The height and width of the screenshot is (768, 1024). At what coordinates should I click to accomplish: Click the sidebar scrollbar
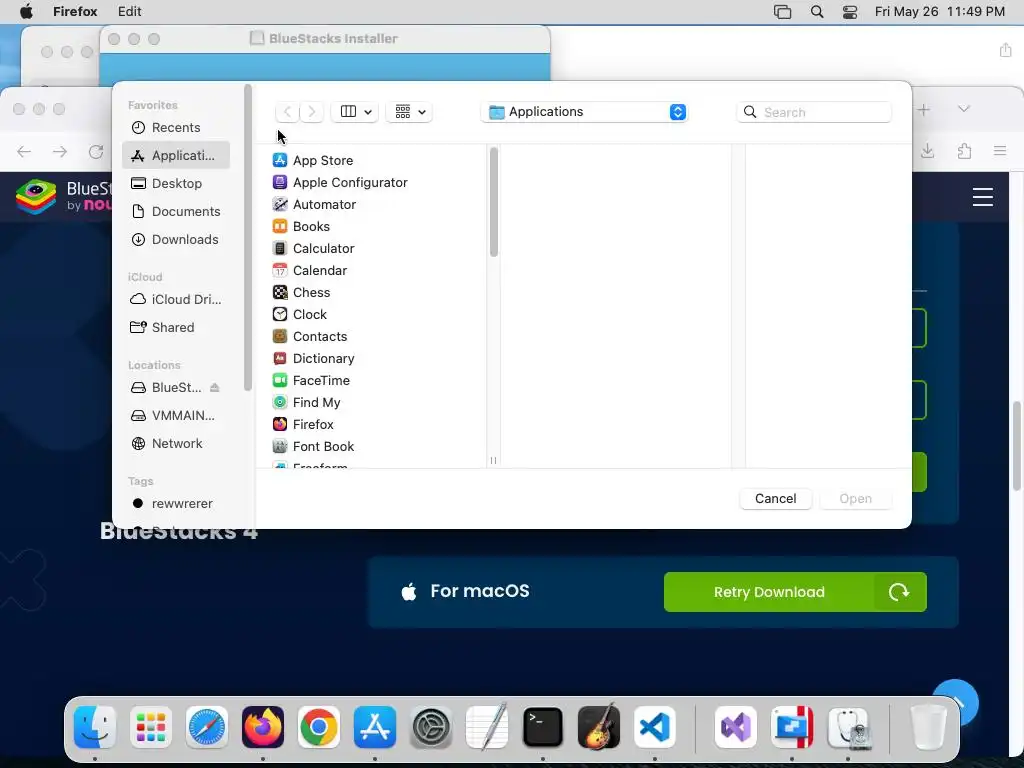(248, 238)
